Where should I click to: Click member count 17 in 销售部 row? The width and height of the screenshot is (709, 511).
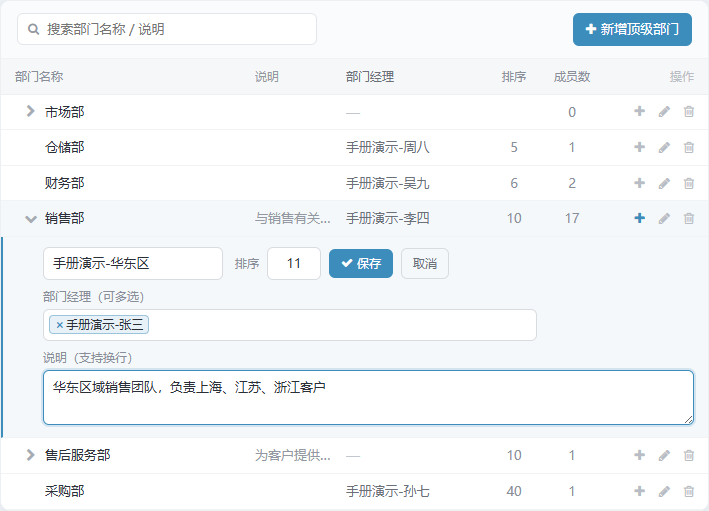coord(572,218)
